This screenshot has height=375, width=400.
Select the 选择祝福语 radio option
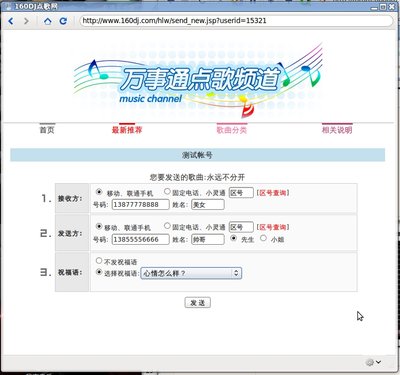[99, 272]
